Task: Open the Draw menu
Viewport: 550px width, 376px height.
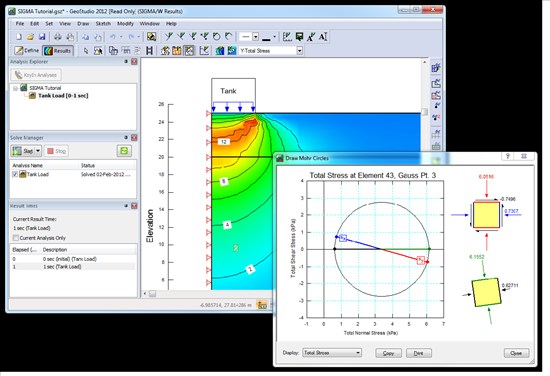Action: 83,24
